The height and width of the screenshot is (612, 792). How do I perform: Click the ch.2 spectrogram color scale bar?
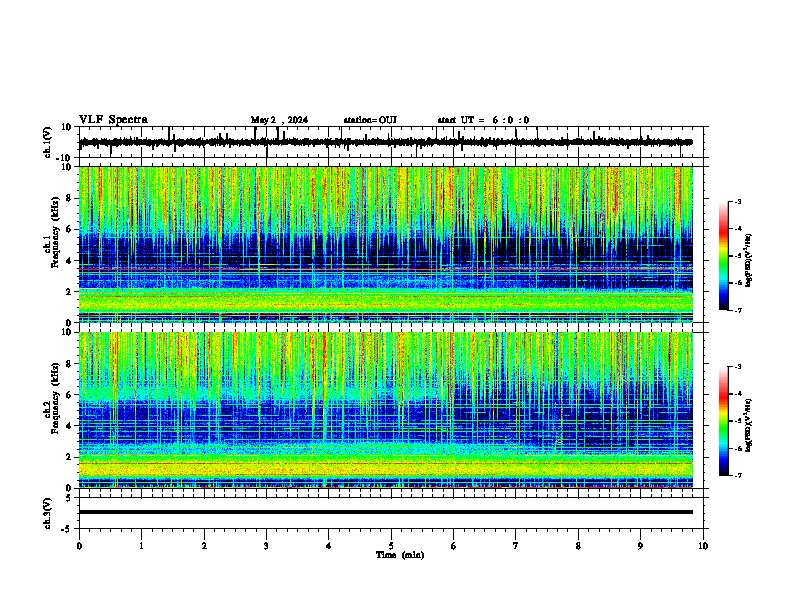(x=724, y=421)
